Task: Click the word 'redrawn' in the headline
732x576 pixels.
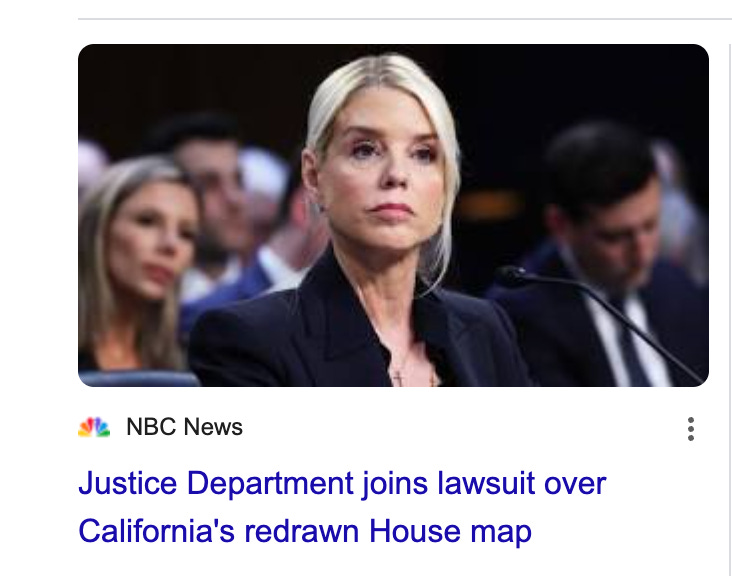Action: point(302,531)
